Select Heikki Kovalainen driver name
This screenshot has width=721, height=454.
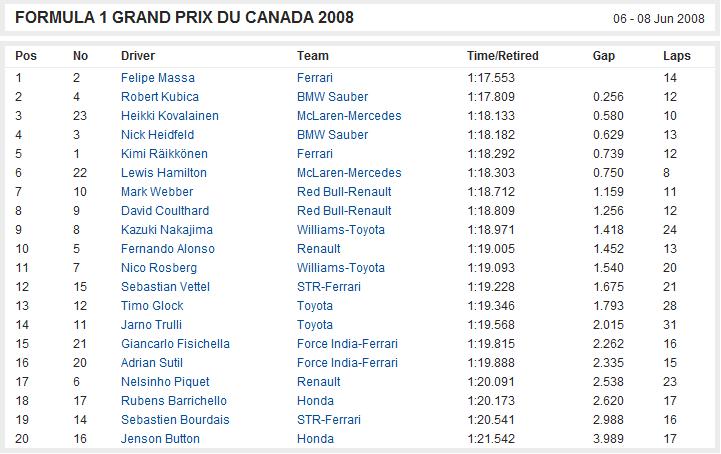pyautogui.click(x=170, y=115)
